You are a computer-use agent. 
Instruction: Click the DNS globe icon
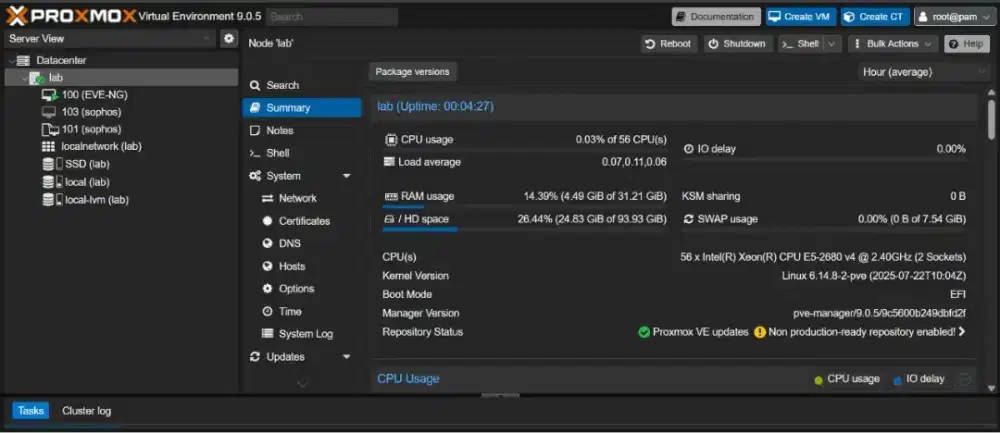pyautogui.click(x=267, y=244)
